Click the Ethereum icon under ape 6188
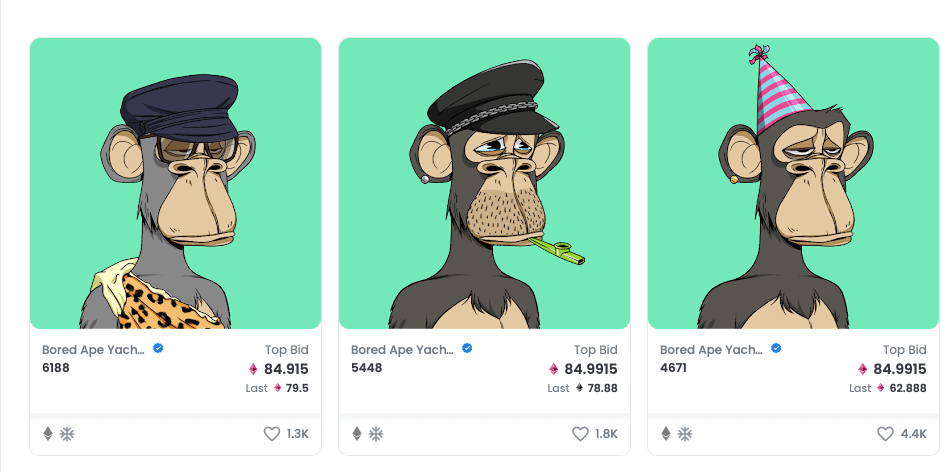 coord(48,434)
